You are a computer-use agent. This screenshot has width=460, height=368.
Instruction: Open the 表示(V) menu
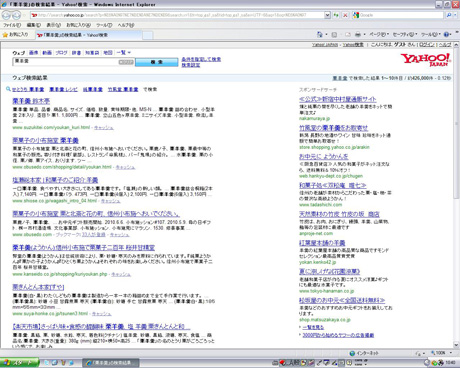pos(53,25)
